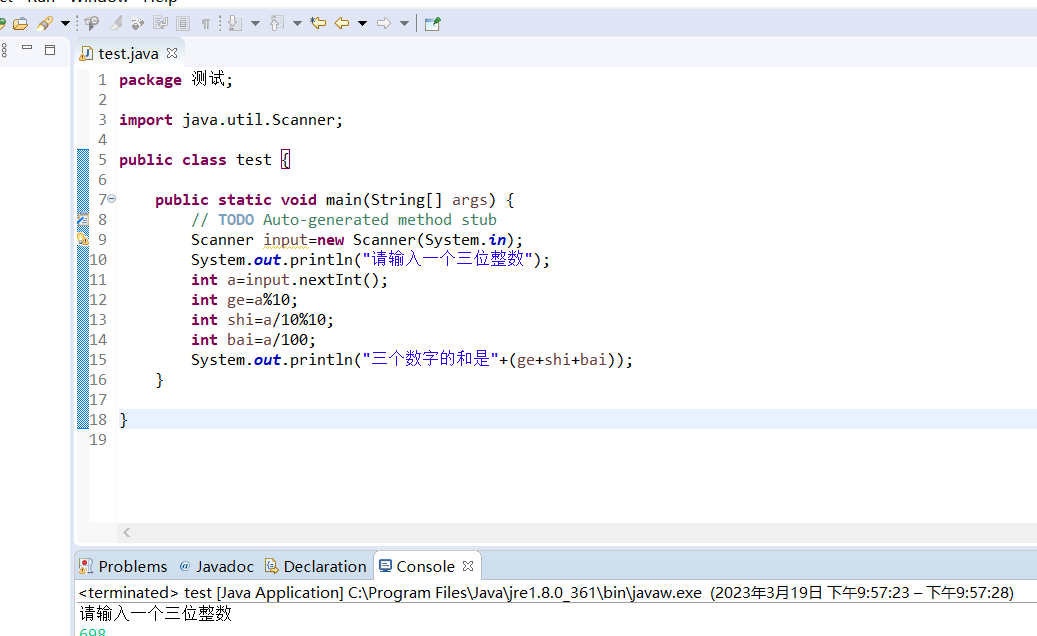Viewport: 1037px width, 636px height.
Task: Click the task marker on line 8
Action: tap(83, 219)
